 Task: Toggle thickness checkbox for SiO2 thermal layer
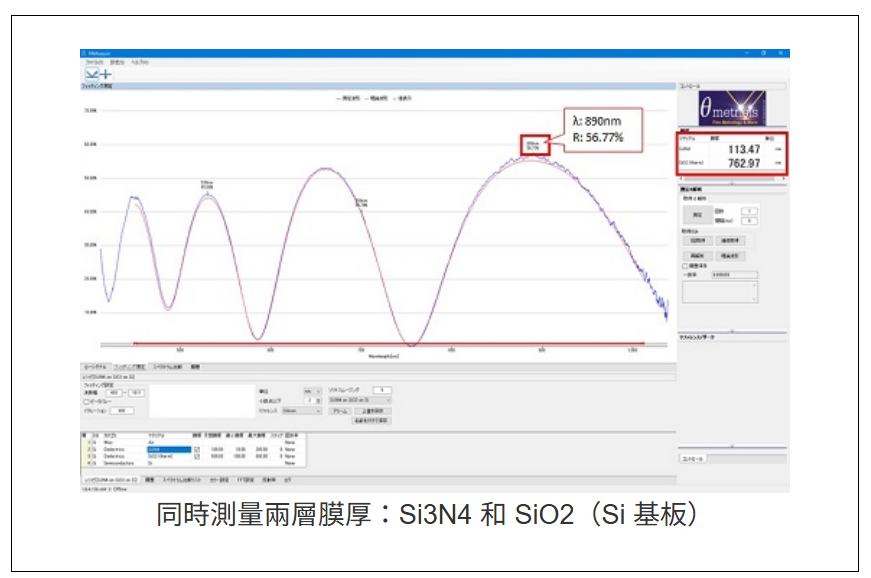click(197, 456)
